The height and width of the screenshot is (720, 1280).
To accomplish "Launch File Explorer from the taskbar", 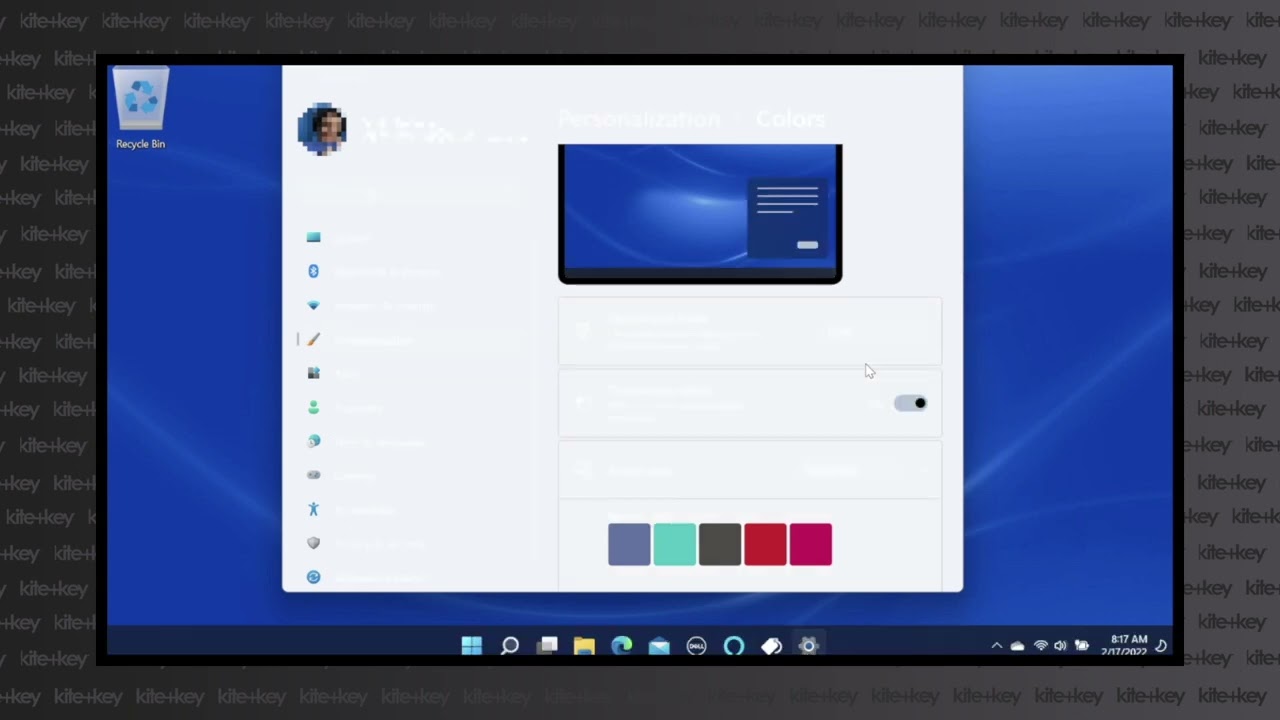I will (x=584, y=646).
